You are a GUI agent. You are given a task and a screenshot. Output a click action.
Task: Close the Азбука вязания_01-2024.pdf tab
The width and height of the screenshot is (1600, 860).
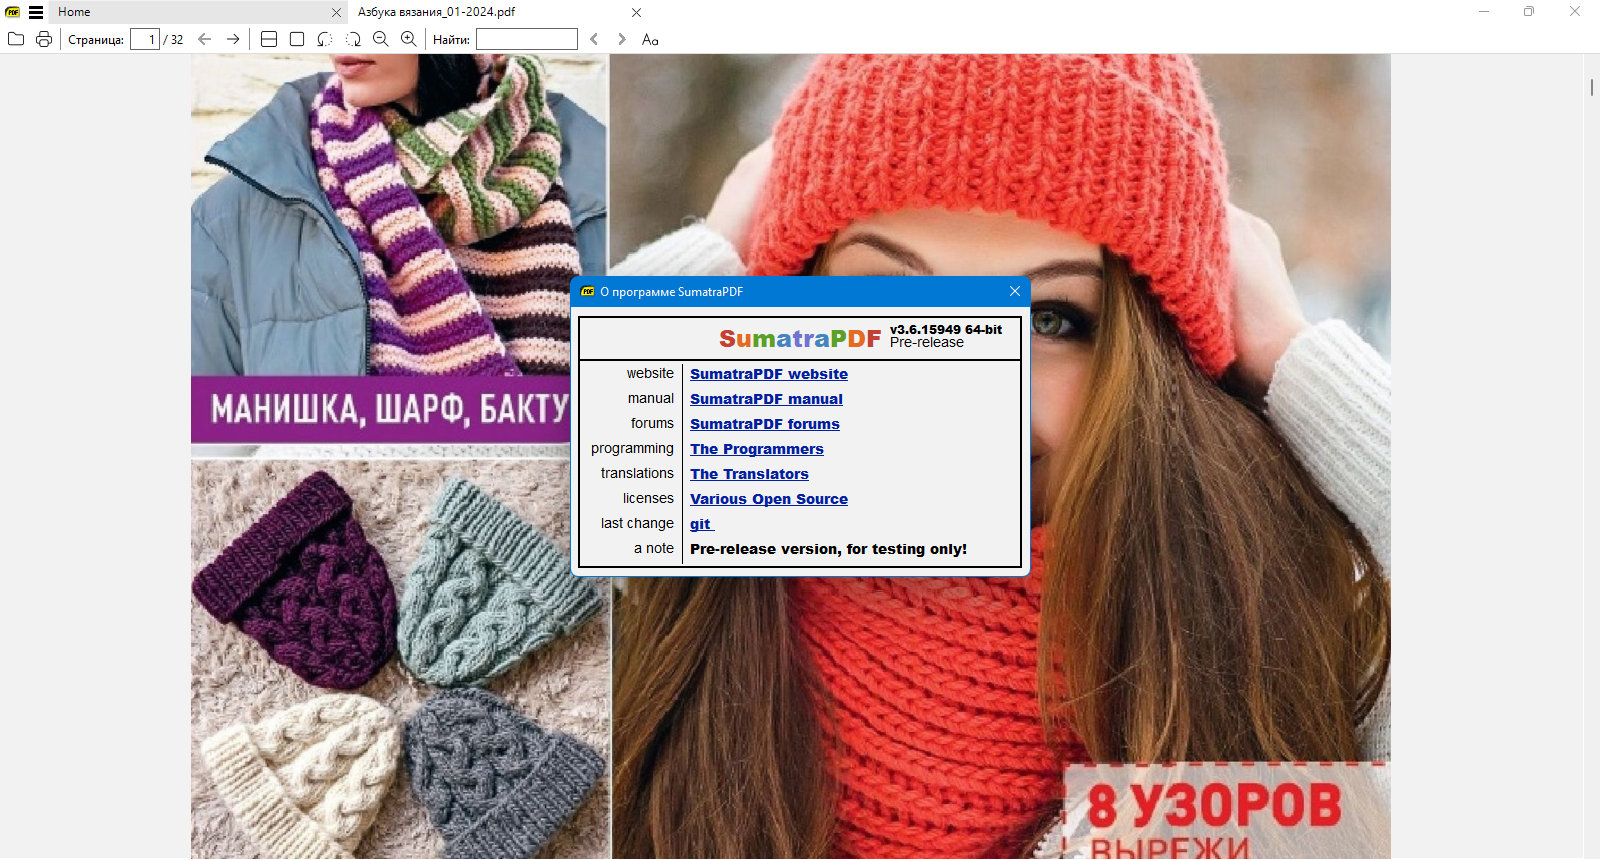pos(637,13)
